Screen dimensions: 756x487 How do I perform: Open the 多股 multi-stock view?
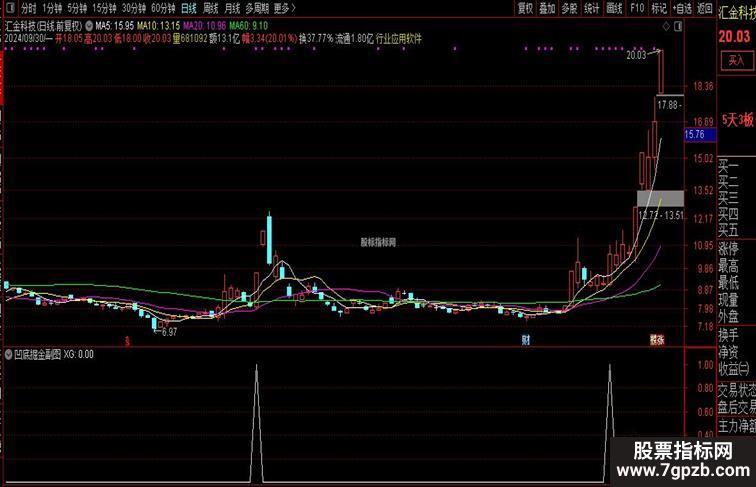pos(569,8)
